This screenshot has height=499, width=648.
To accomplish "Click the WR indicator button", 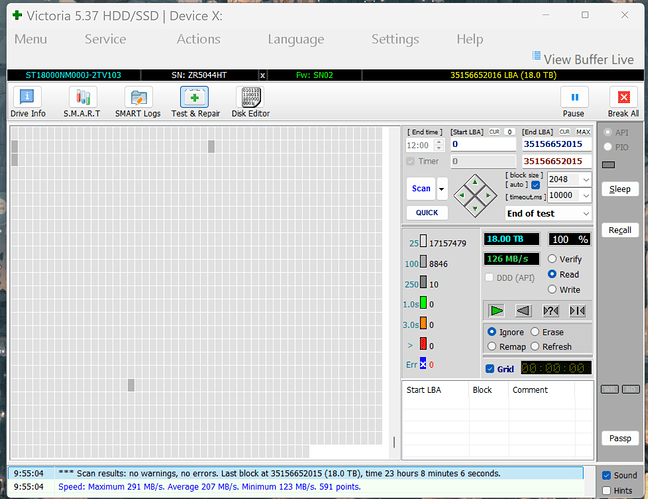I will tap(610, 389).
